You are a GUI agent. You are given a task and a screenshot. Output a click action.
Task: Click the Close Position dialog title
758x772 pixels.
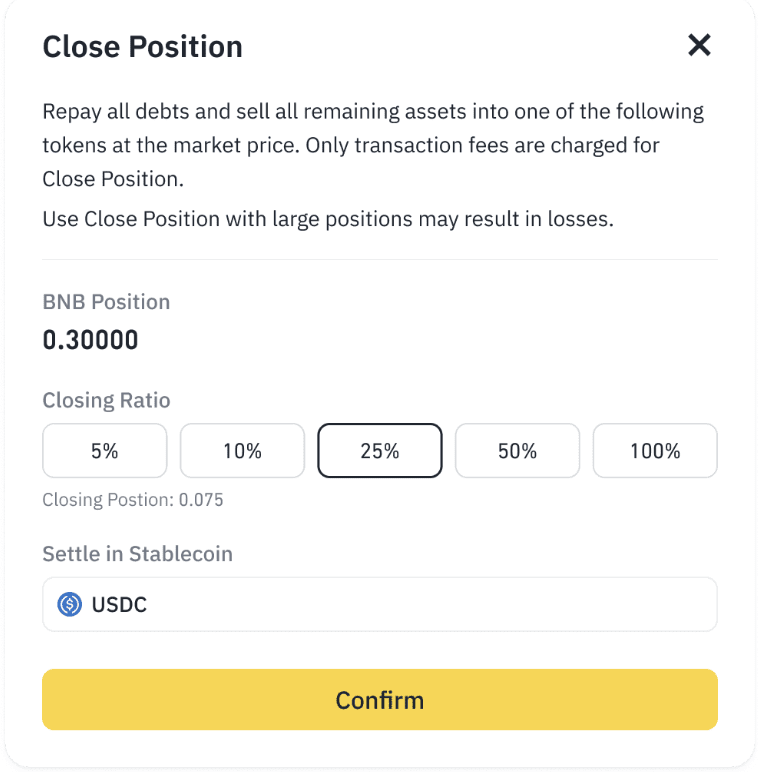click(x=142, y=47)
